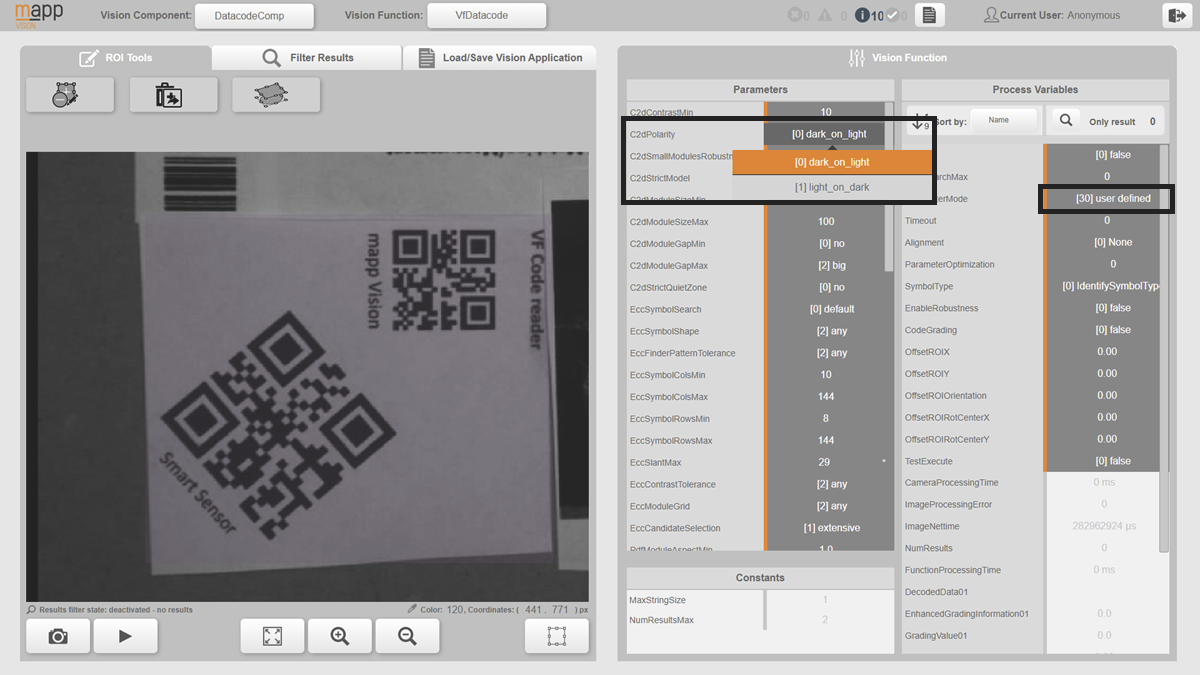Image resolution: width=1200 pixels, height=675 pixels.
Task: Zoom in on the camera image
Action: tap(340, 636)
